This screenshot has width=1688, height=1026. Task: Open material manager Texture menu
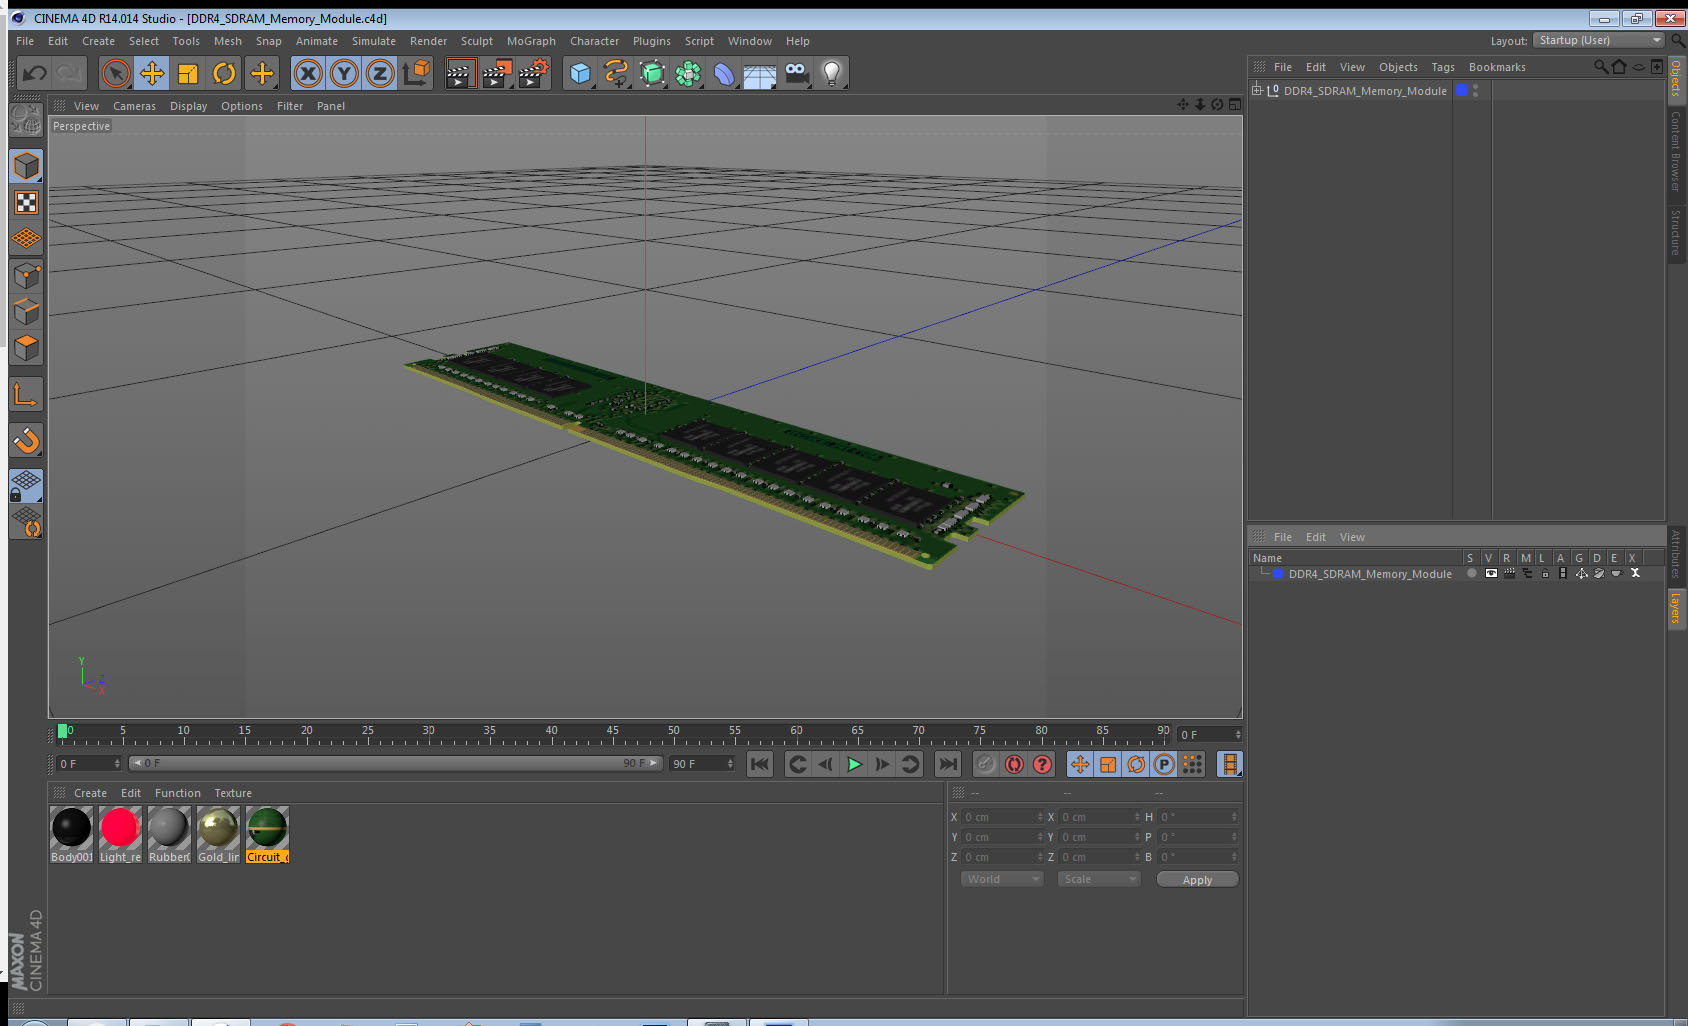233,793
